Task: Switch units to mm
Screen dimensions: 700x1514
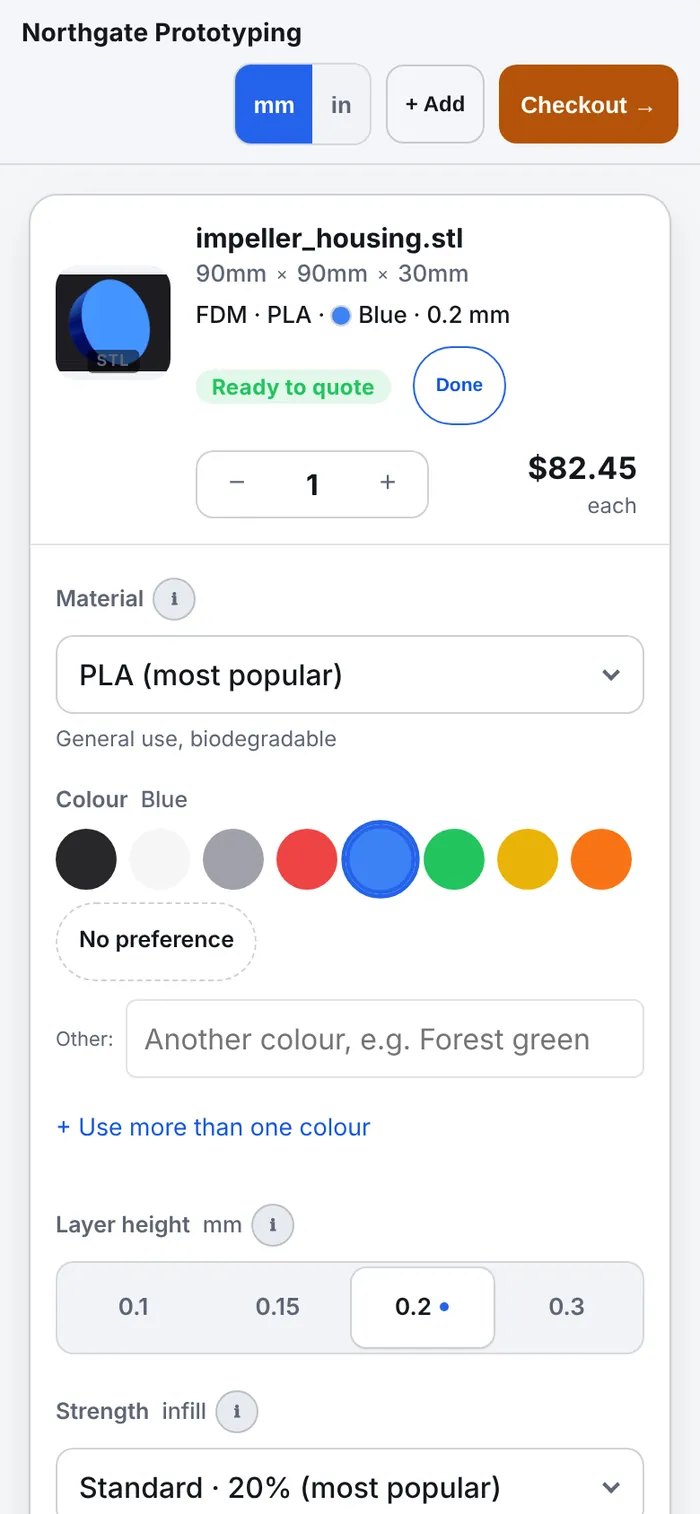Action: click(x=274, y=105)
